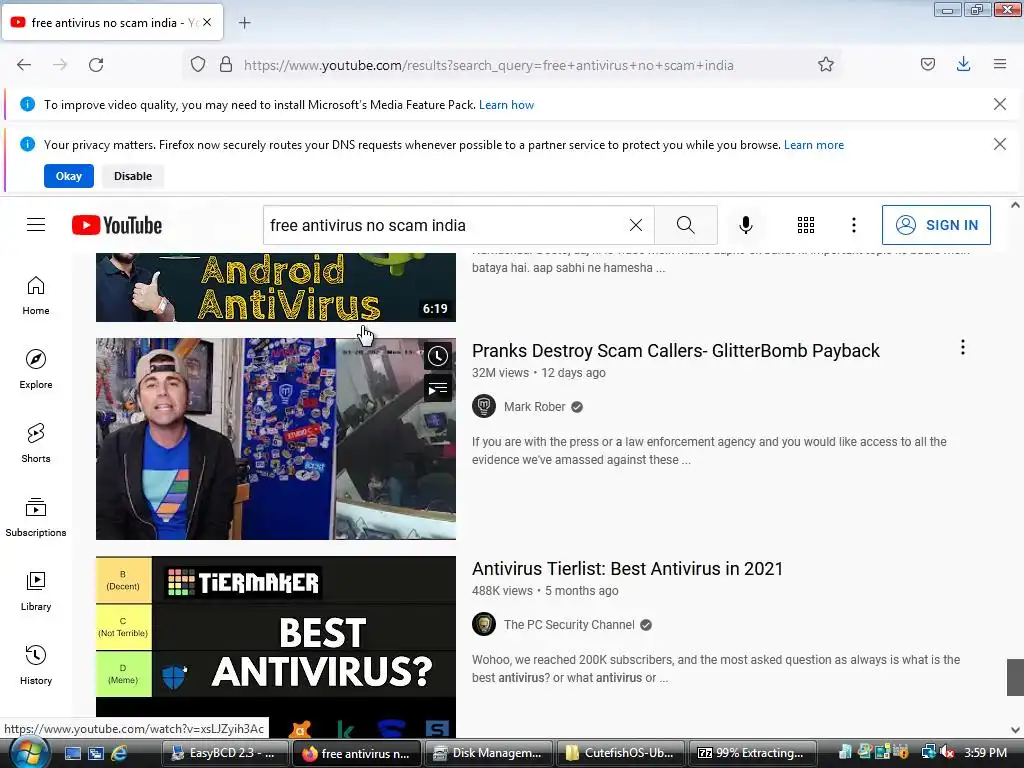Click the SIGN IN button
Viewport: 1024px width, 768px height.
936,225
